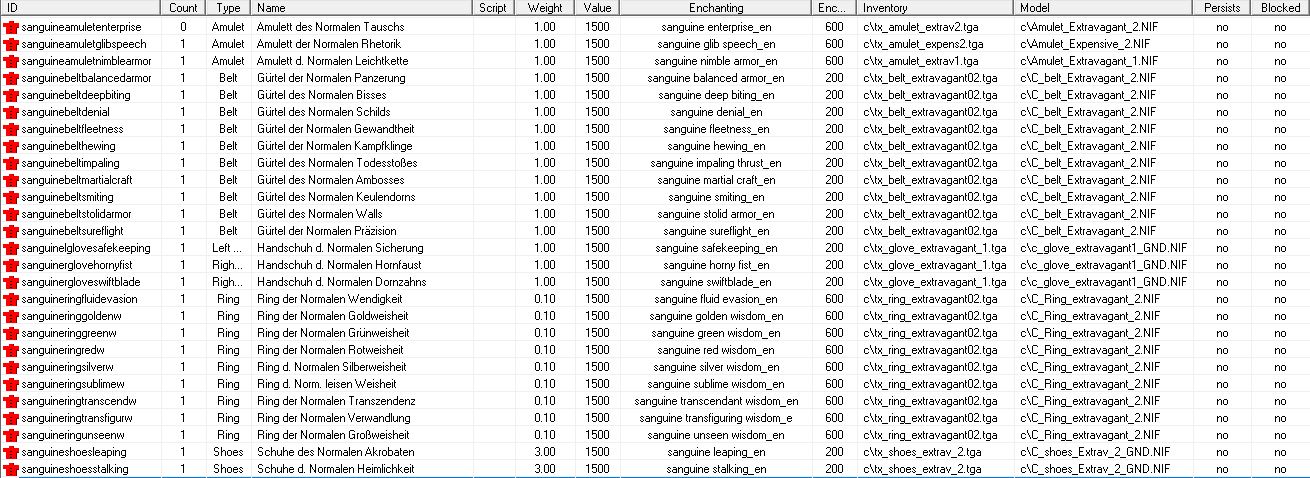1310x478 pixels.
Task: Click the icon next to sanguinerglovehornyfist
Action: 11,265
